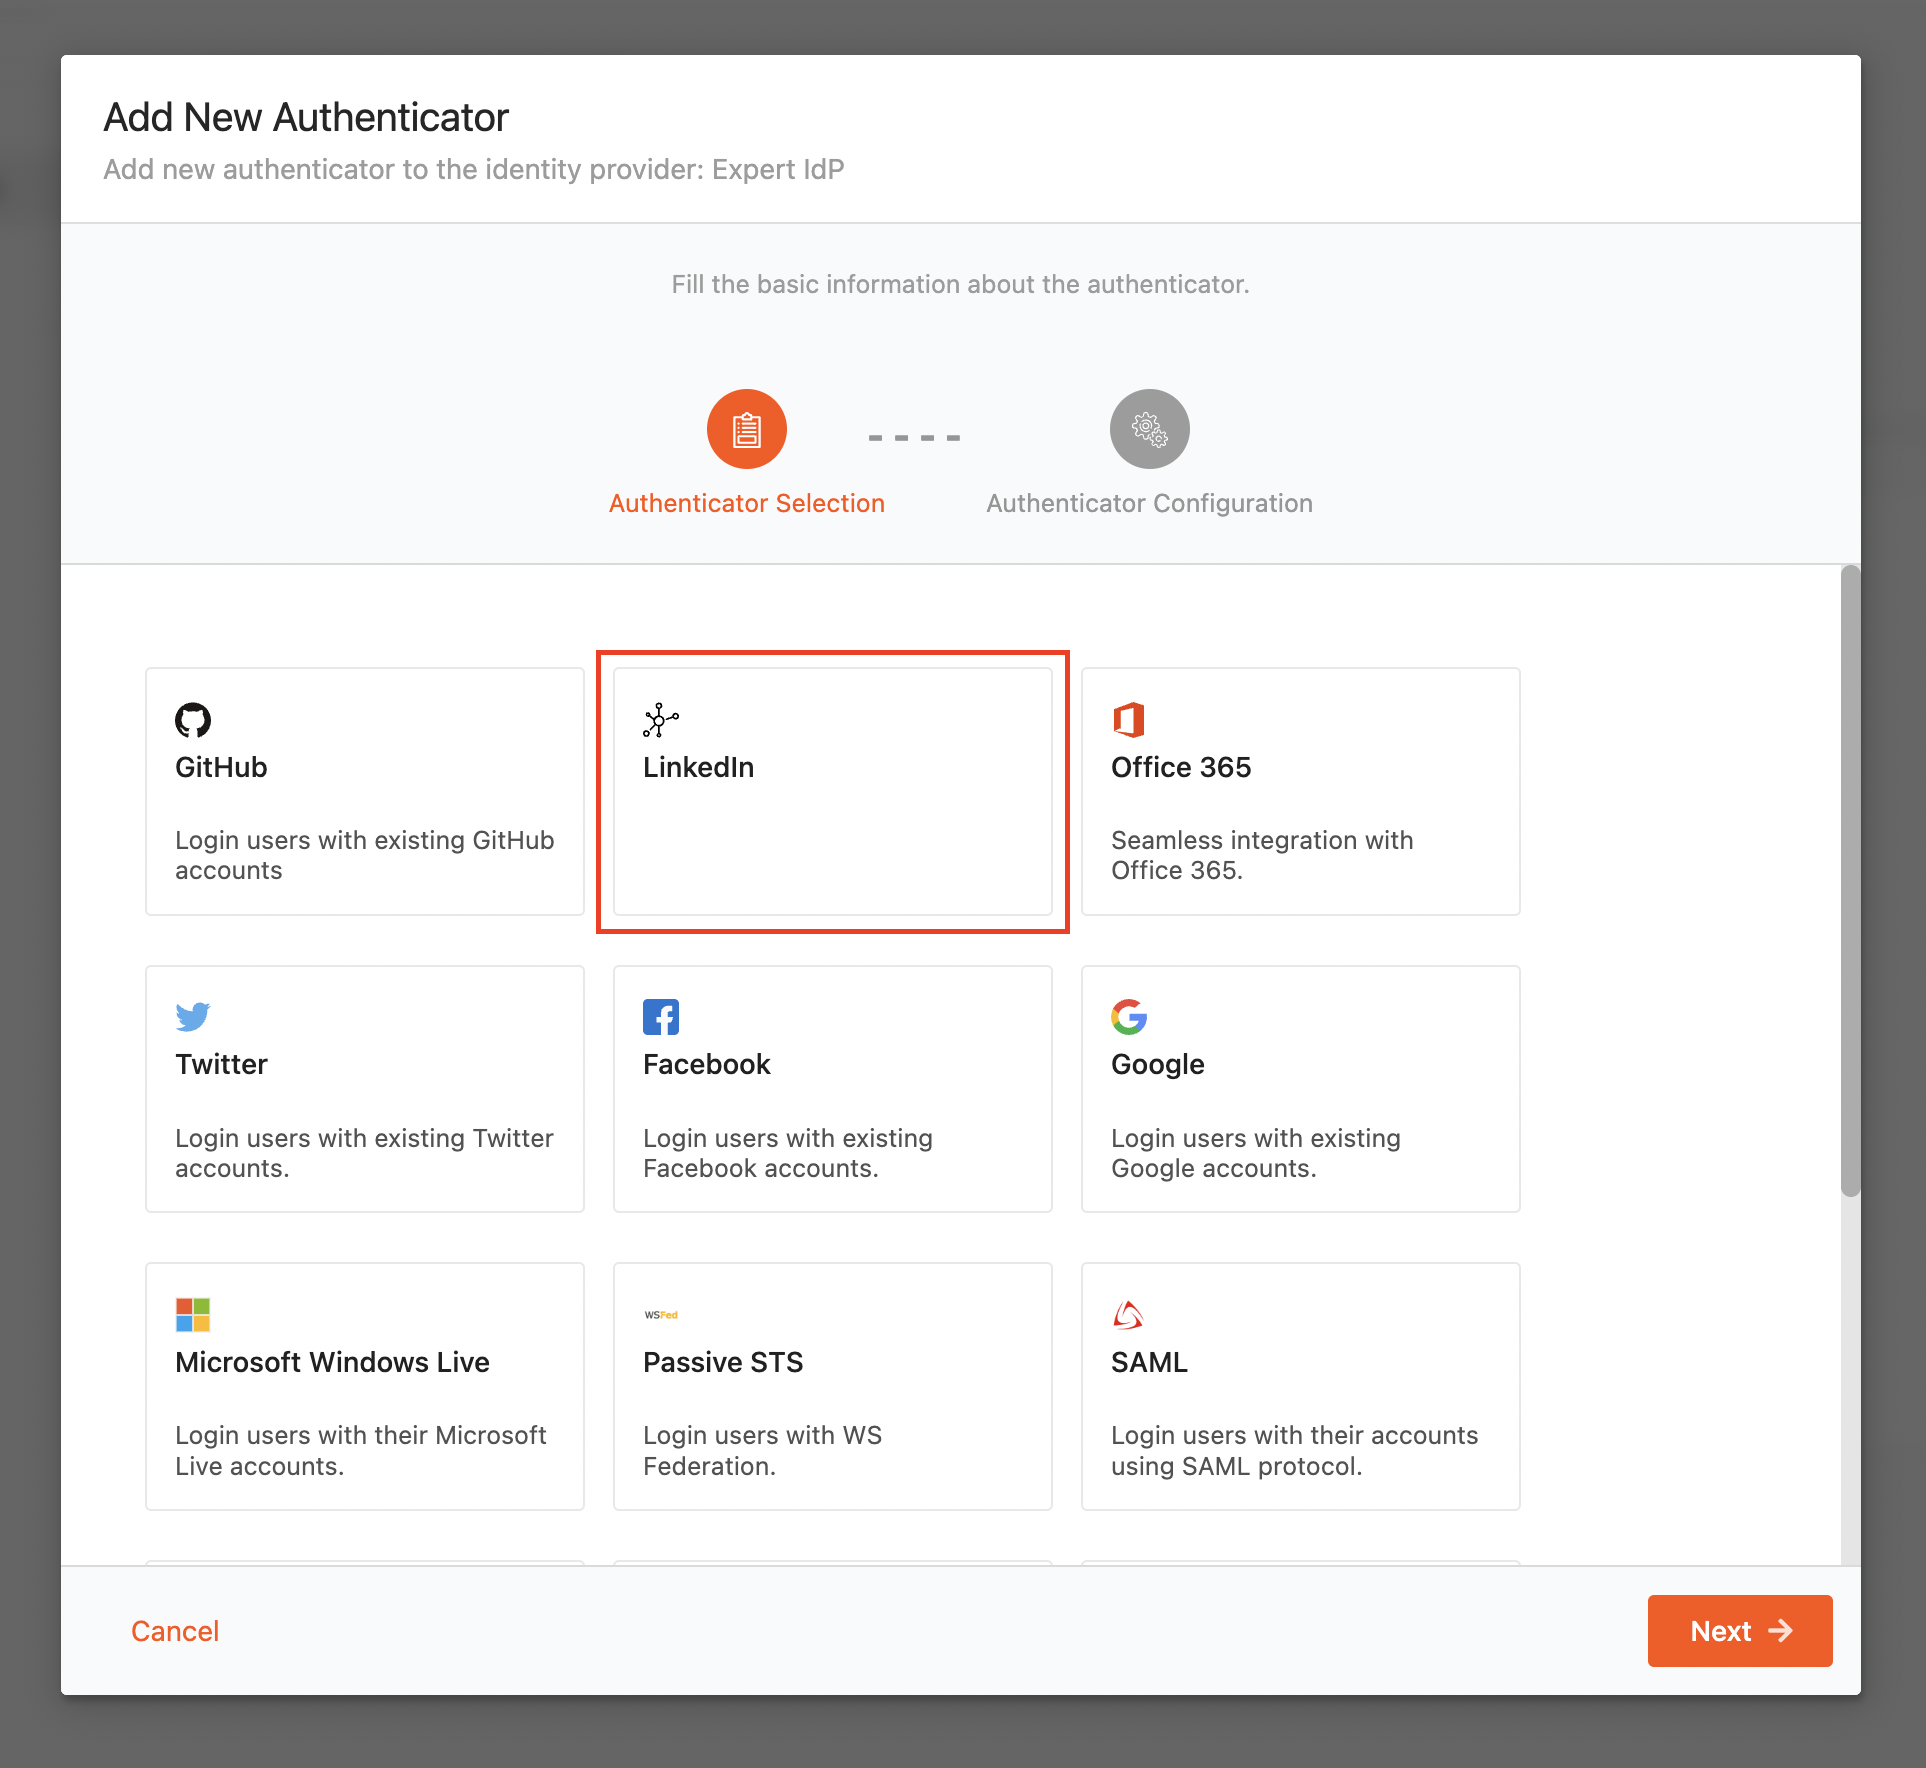Click the WSFed Passive STS icon
Viewport: 1926px width, 1768px height.
661,1315
